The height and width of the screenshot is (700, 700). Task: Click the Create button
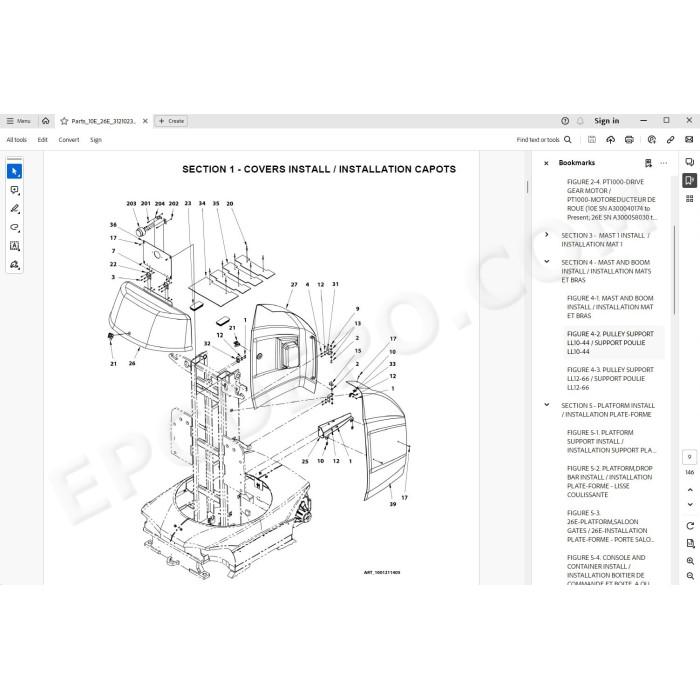[x=171, y=121]
